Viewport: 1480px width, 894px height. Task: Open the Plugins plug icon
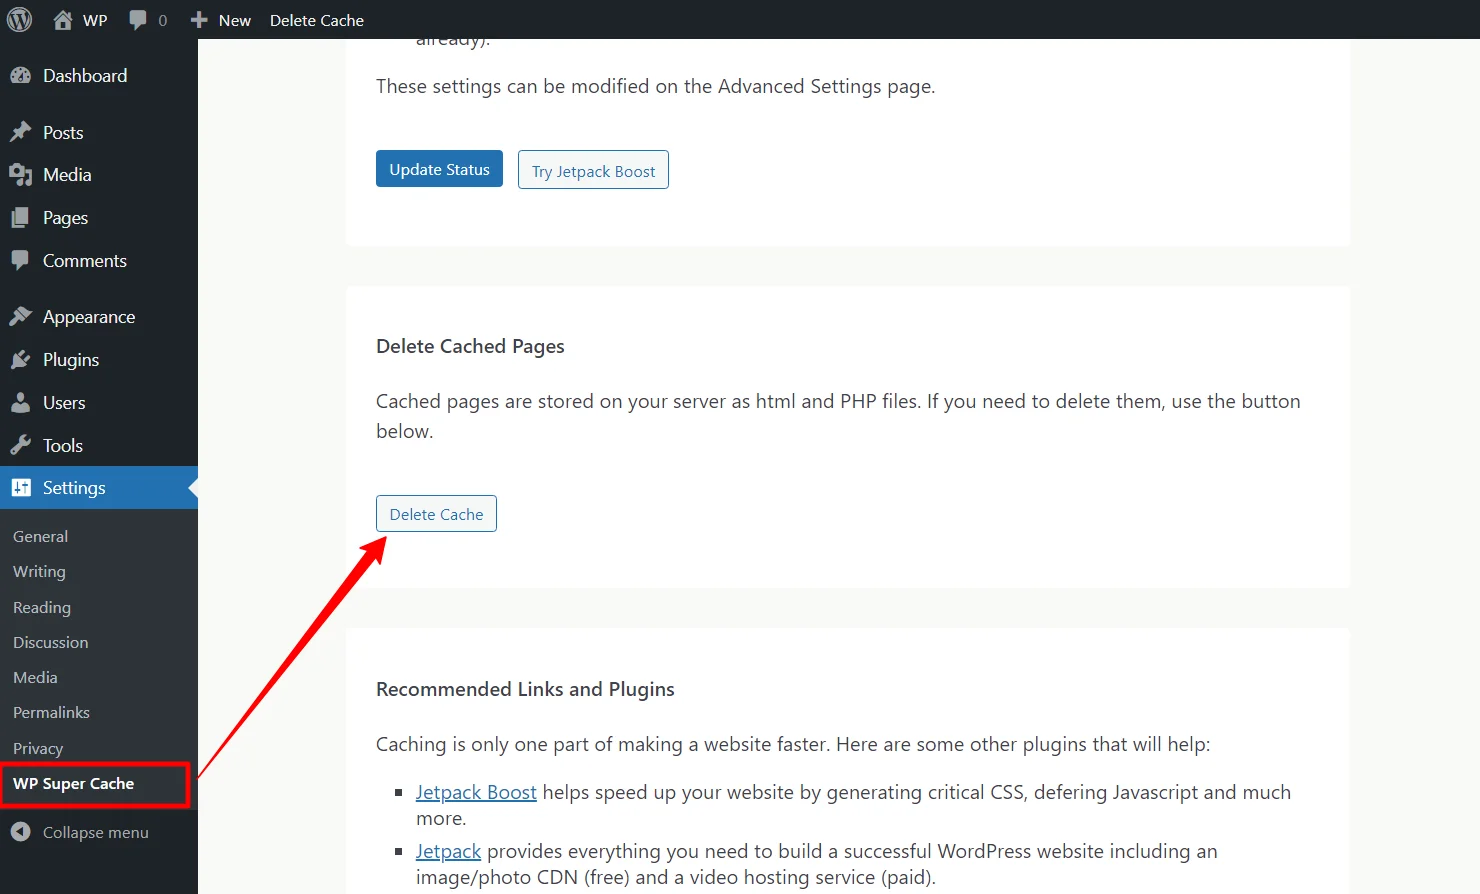click(20, 360)
